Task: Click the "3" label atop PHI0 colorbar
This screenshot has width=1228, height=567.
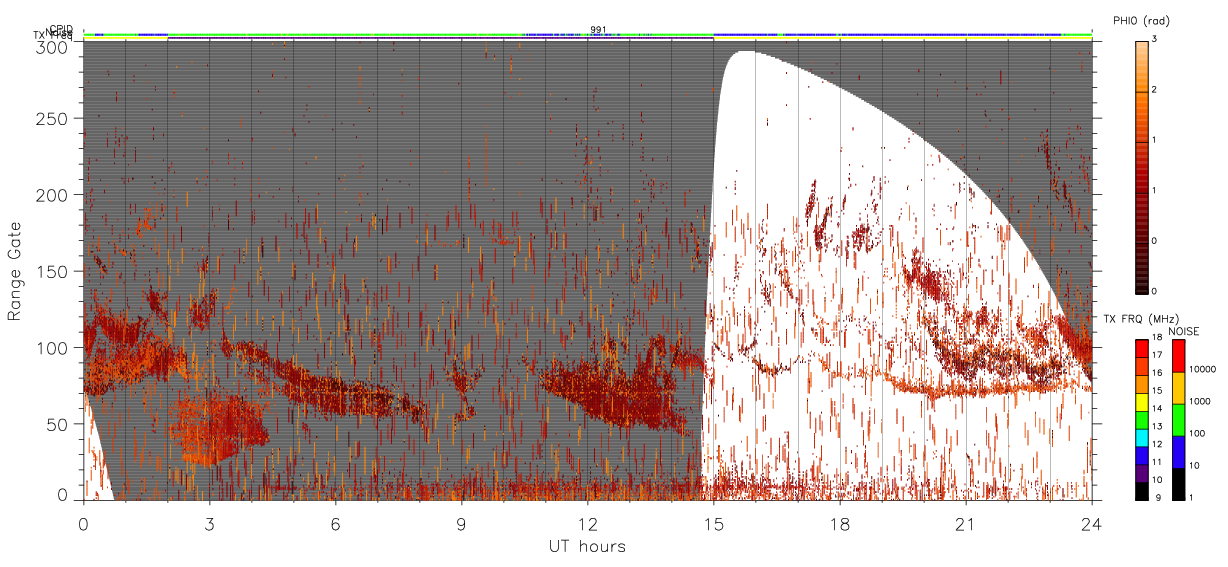Action: tap(1154, 41)
